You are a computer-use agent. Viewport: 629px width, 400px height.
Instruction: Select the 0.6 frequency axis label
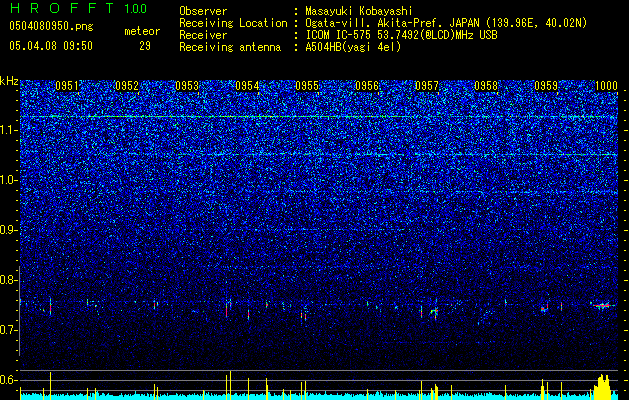pos(8,380)
